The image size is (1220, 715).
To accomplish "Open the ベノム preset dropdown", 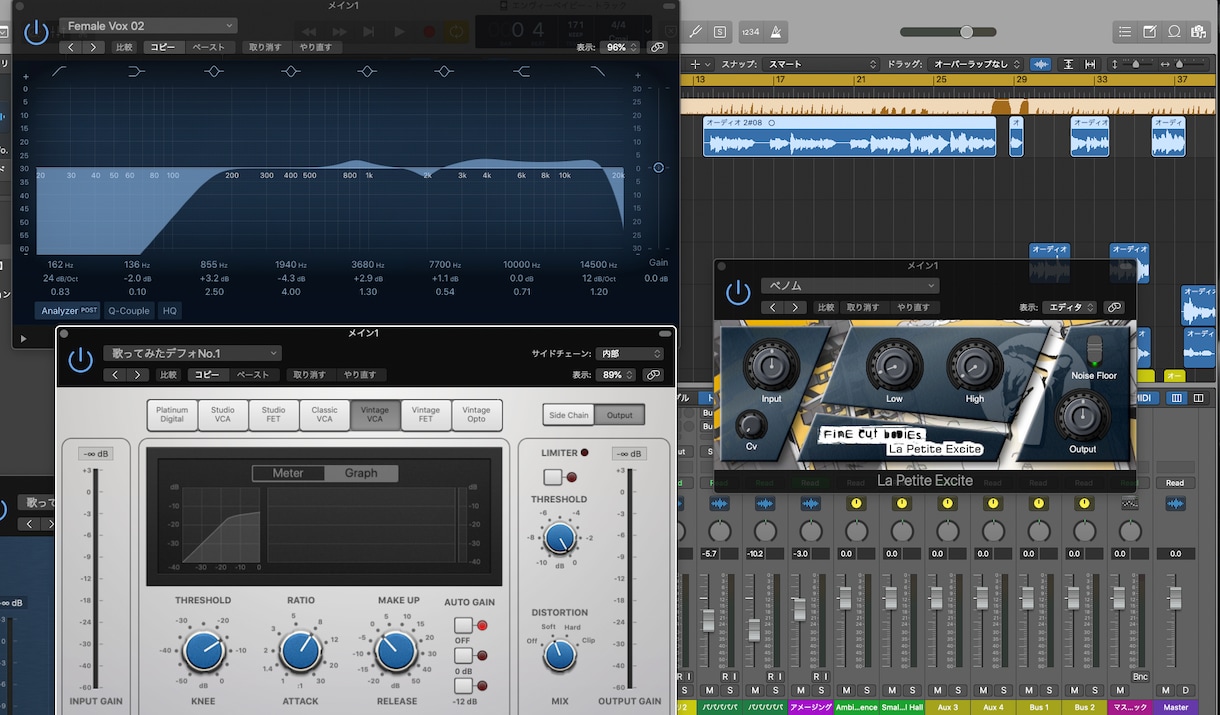I will coord(850,286).
